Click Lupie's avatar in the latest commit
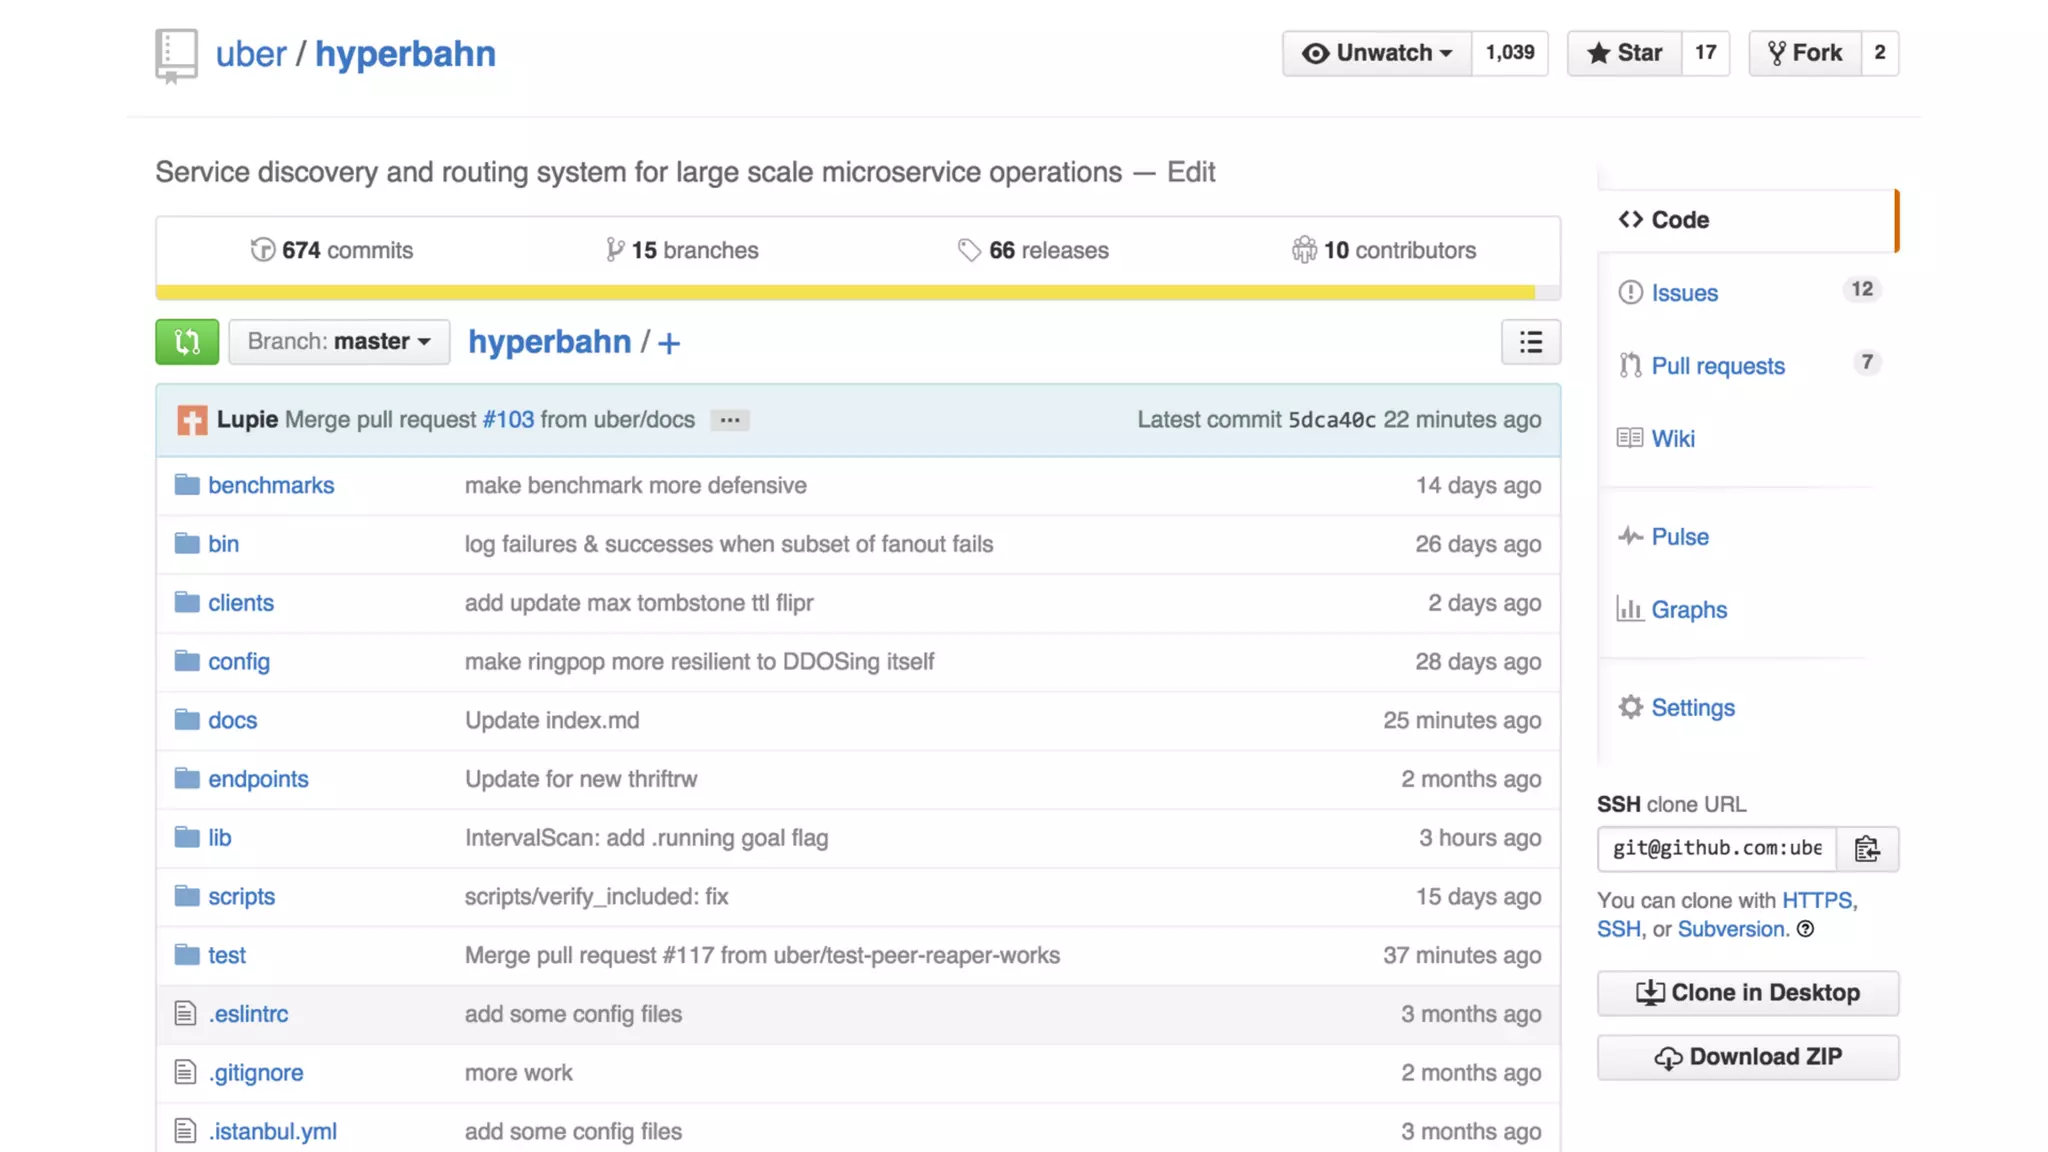Image resolution: width=2048 pixels, height=1152 pixels. tap(192, 420)
